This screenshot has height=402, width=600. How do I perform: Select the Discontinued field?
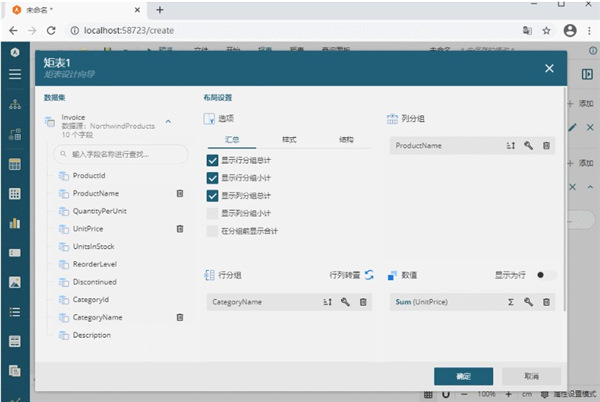95,282
